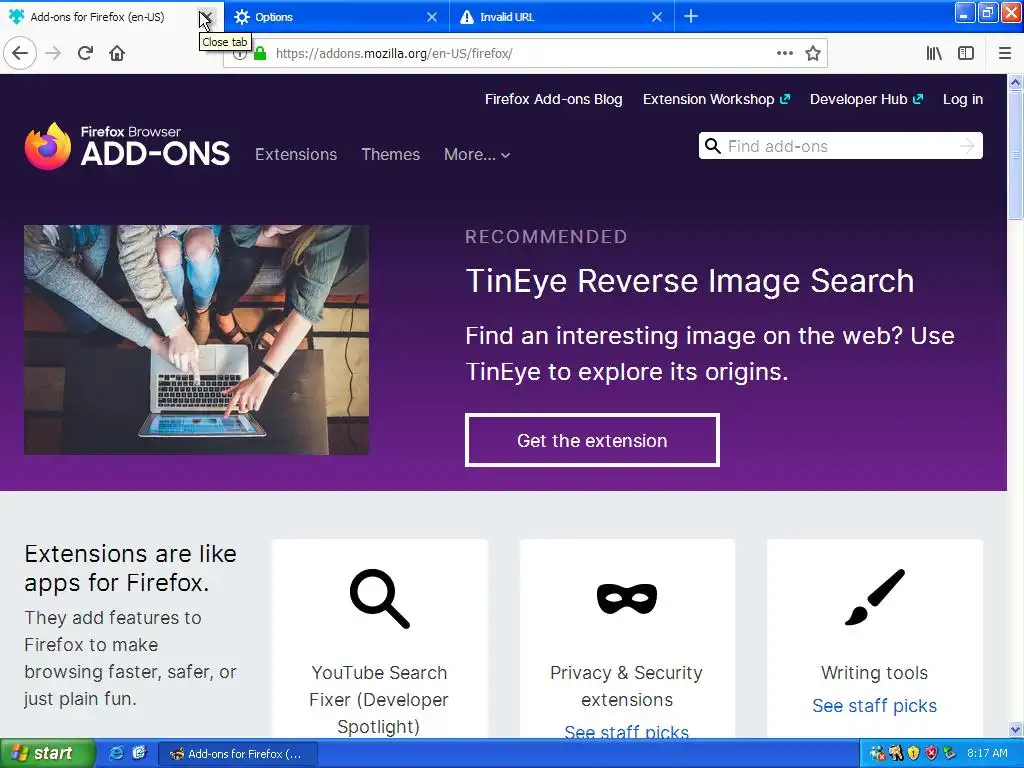Screen dimensions: 1024x768
Task: Click the Get the extension button
Action: [592, 440]
